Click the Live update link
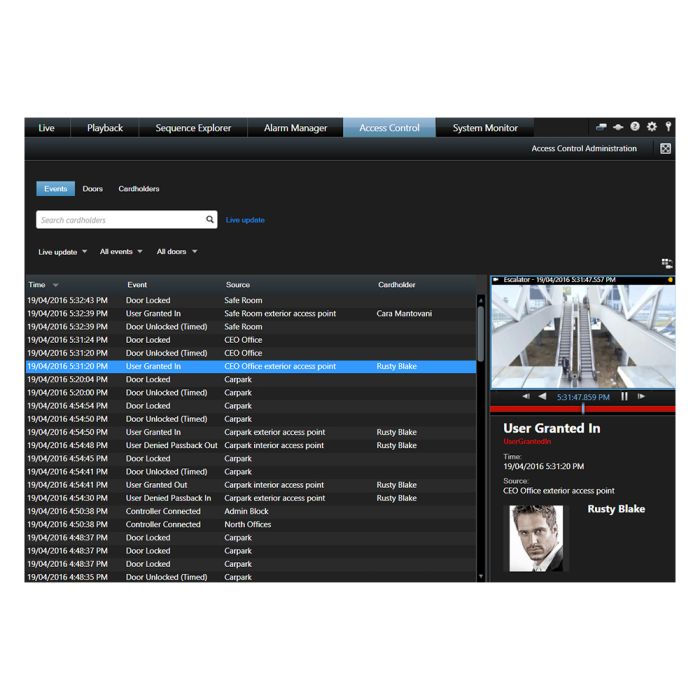Screen dimensions: 700x700 point(245,220)
